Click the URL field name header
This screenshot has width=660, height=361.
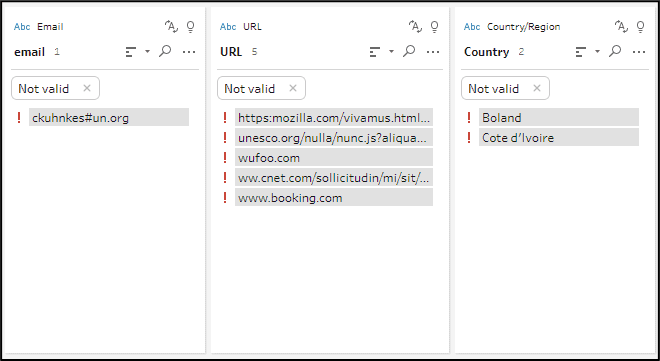[x=231, y=52]
